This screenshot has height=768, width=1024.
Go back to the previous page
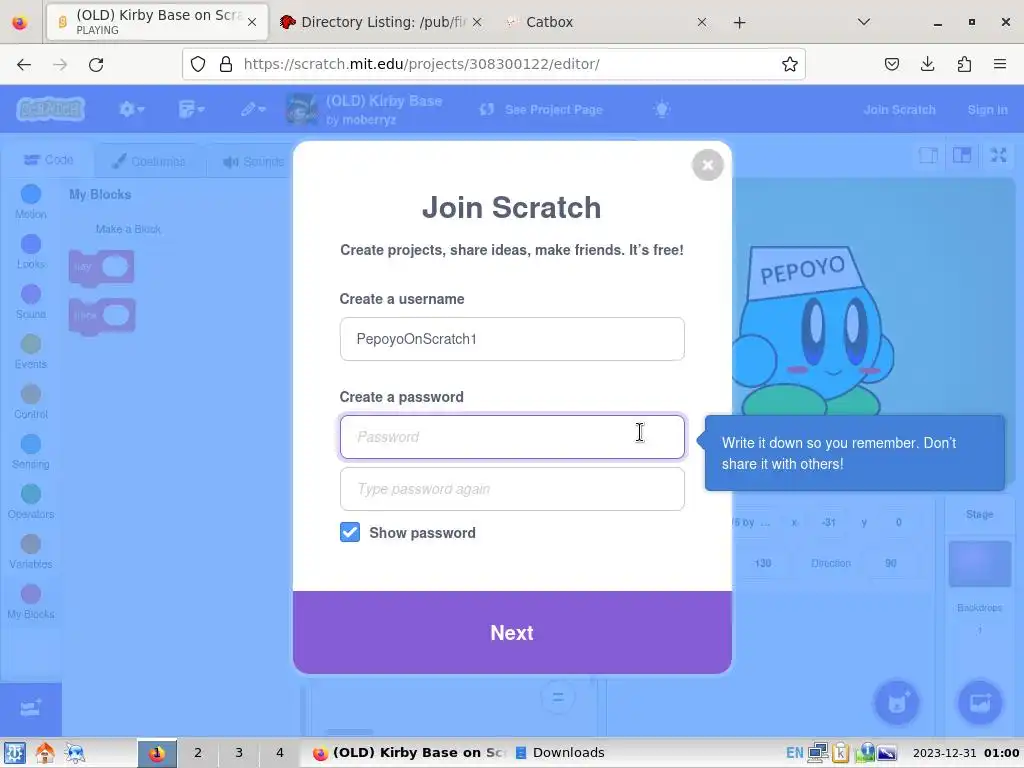point(24,64)
